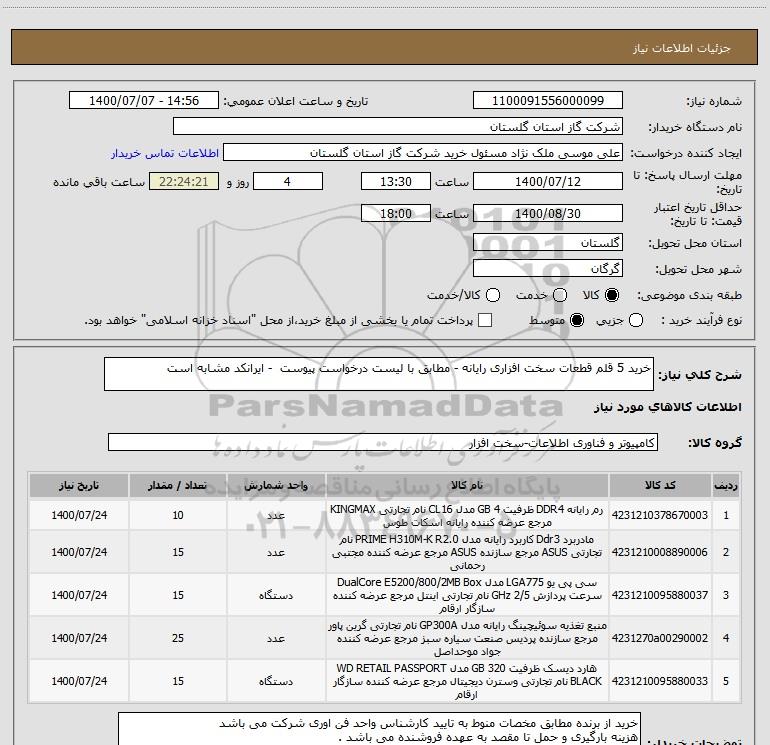Click the تعداد / مقدار column header

coord(178,486)
